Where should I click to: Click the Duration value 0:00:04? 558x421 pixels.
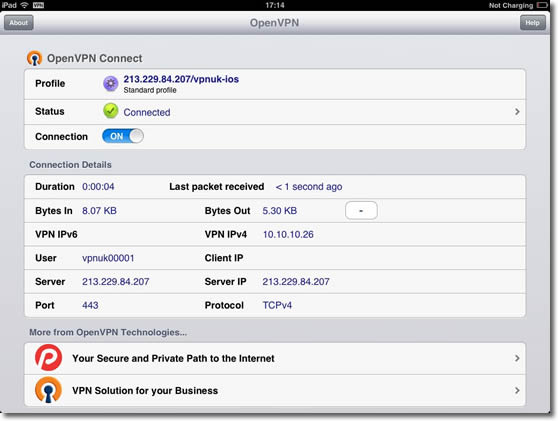[x=98, y=187]
